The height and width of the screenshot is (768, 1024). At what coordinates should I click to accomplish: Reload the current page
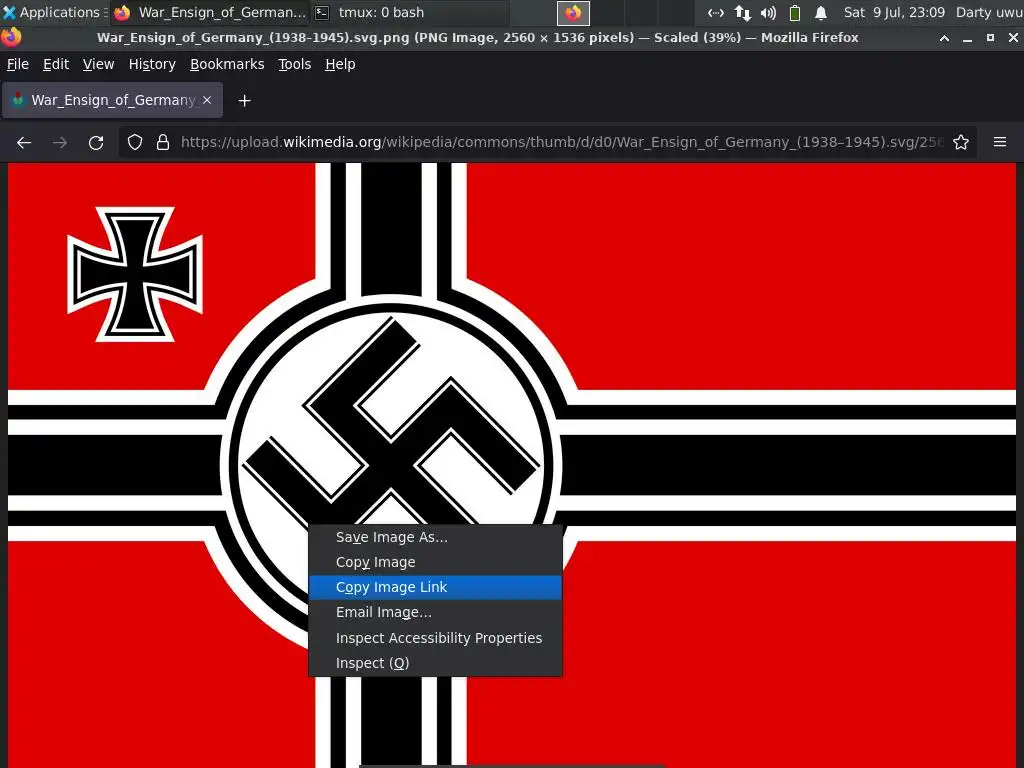96,142
